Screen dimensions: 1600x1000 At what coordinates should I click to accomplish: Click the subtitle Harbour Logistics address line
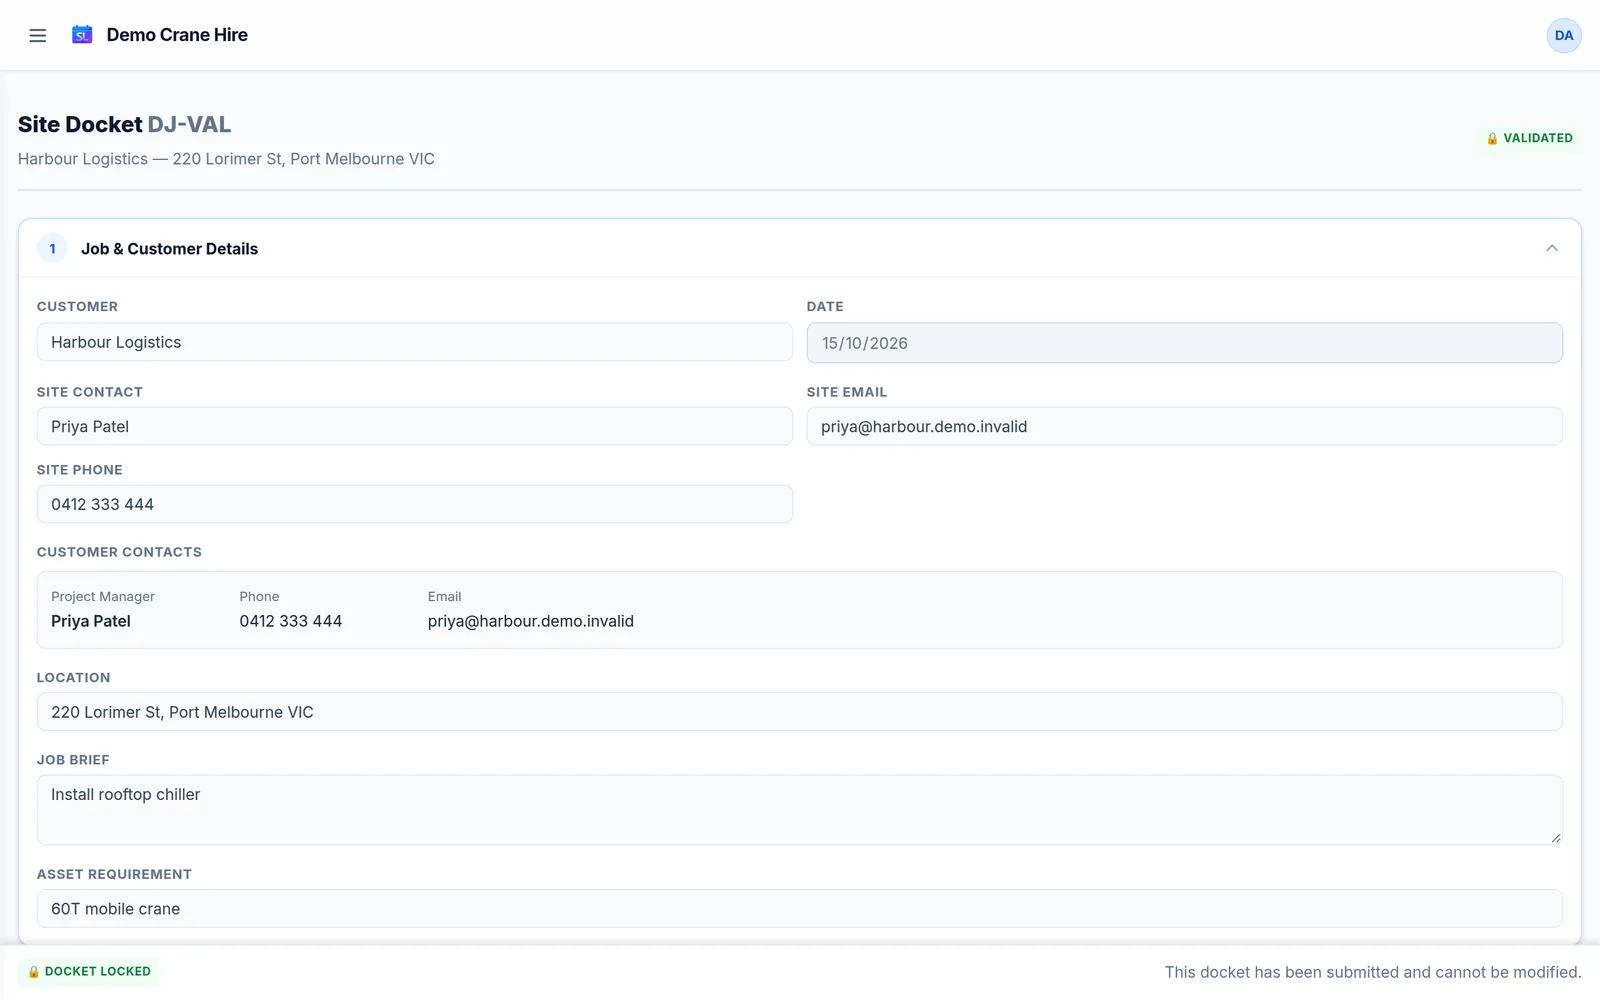point(226,159)
